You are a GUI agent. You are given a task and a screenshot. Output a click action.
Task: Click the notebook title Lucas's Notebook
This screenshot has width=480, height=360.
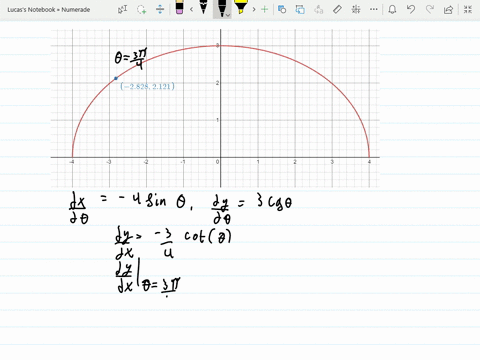point(49,10)
